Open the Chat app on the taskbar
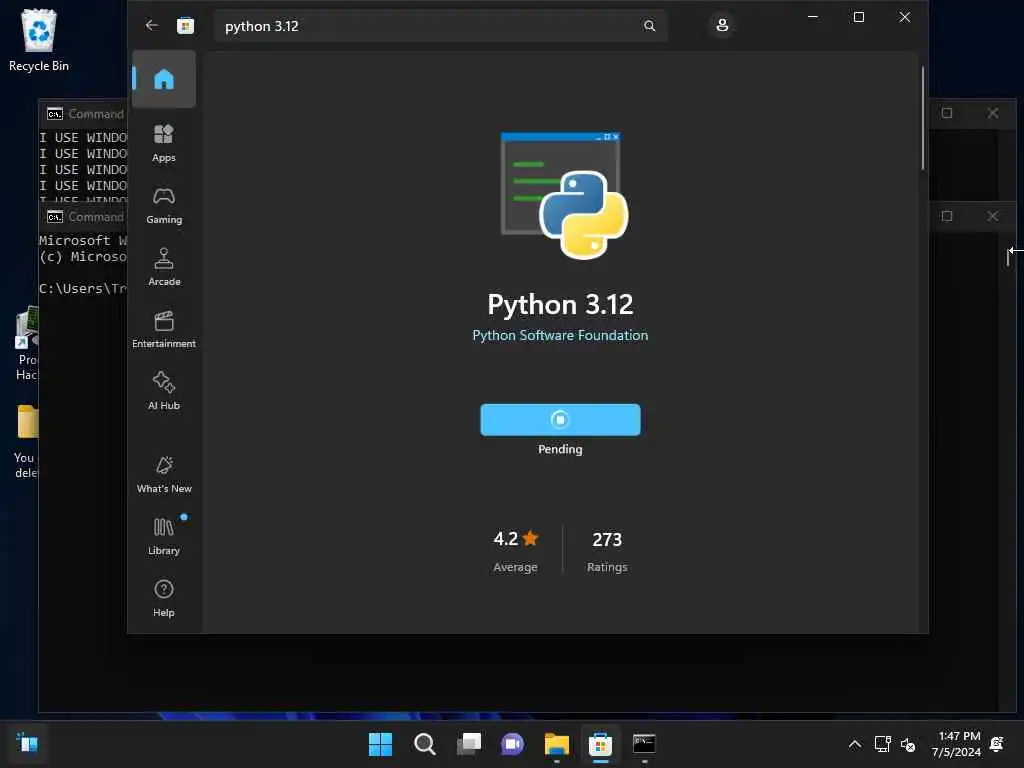The width and height of the screenshot is (1024, 768). point(513,744)
